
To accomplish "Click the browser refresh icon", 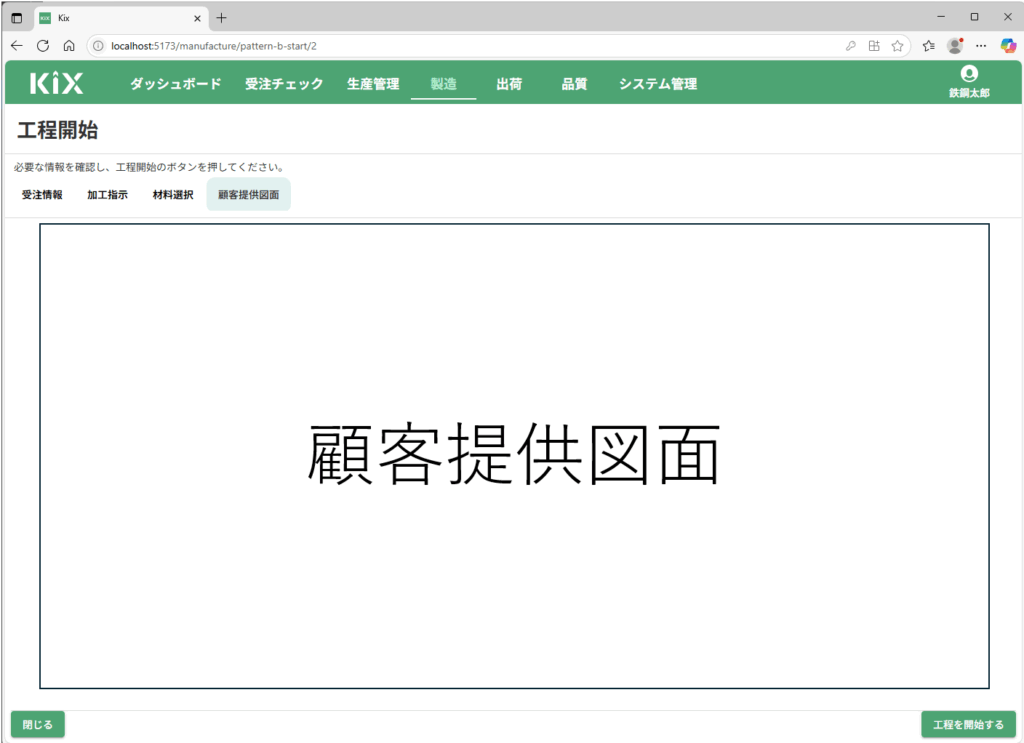I will [43, 46].
